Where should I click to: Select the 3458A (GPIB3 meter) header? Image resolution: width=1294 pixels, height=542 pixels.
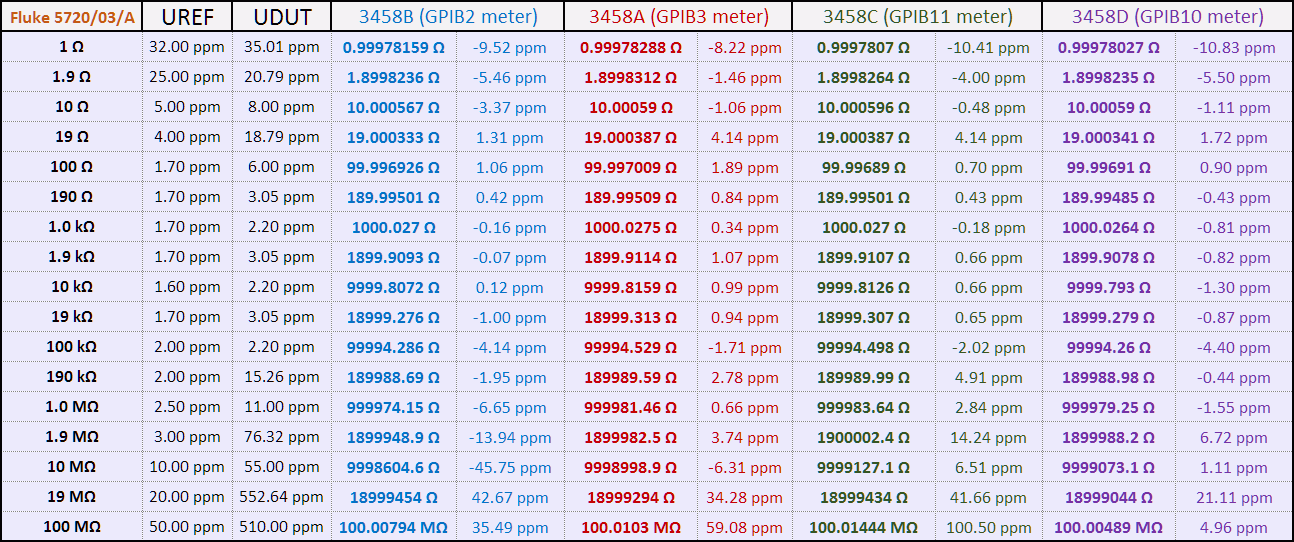pyautogui.click(x=678, y=16)
